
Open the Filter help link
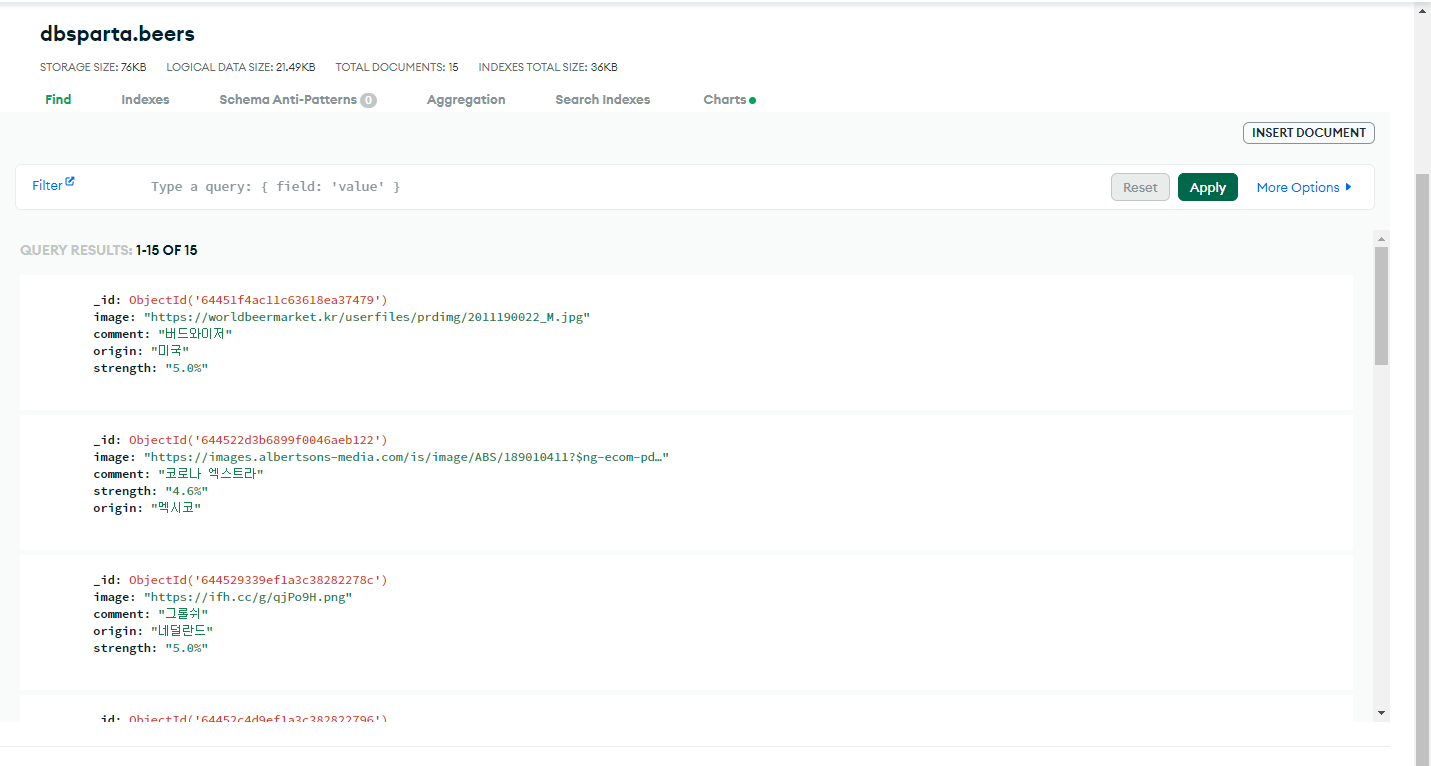click(53, 185)
